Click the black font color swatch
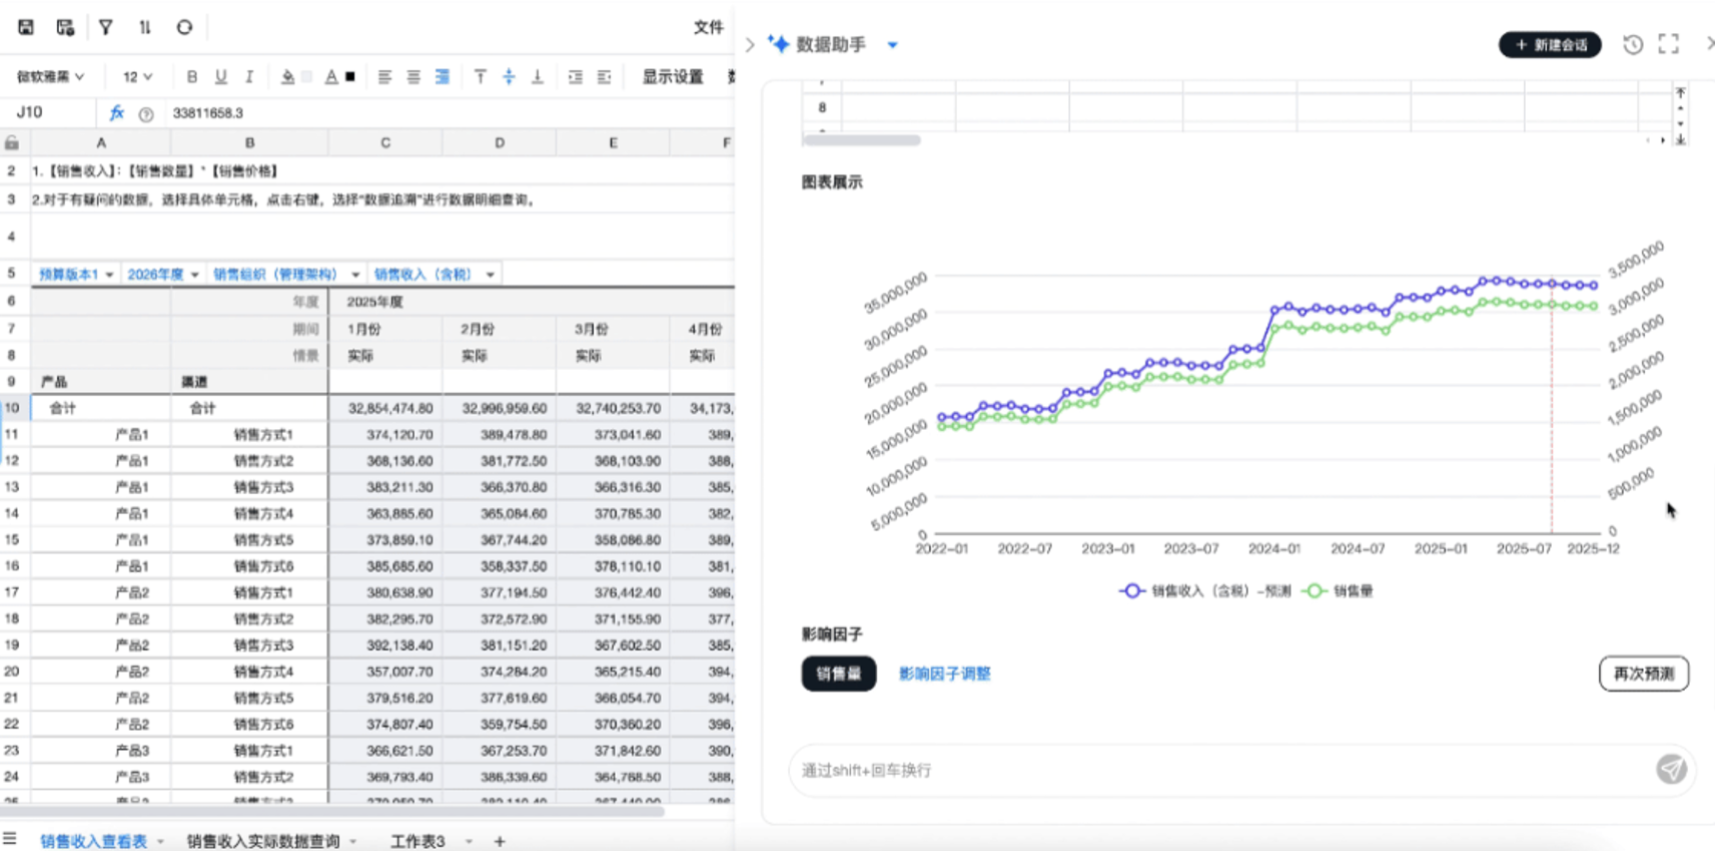 coord(350,77)
